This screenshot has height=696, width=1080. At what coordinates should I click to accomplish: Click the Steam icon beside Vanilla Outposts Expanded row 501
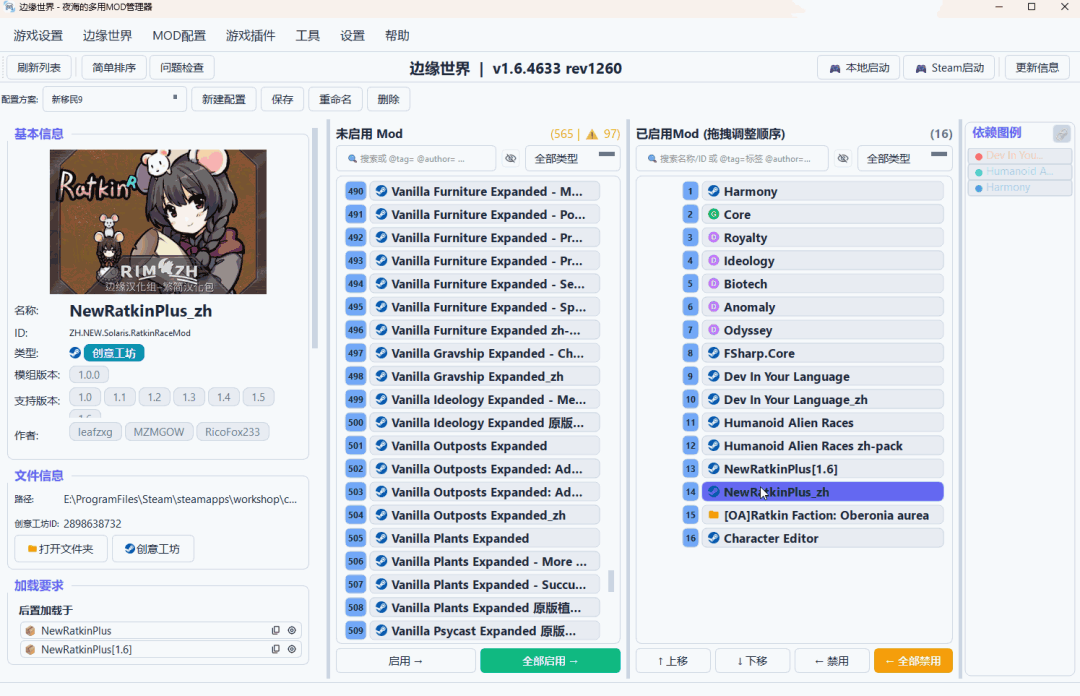(x=381, y=446)
